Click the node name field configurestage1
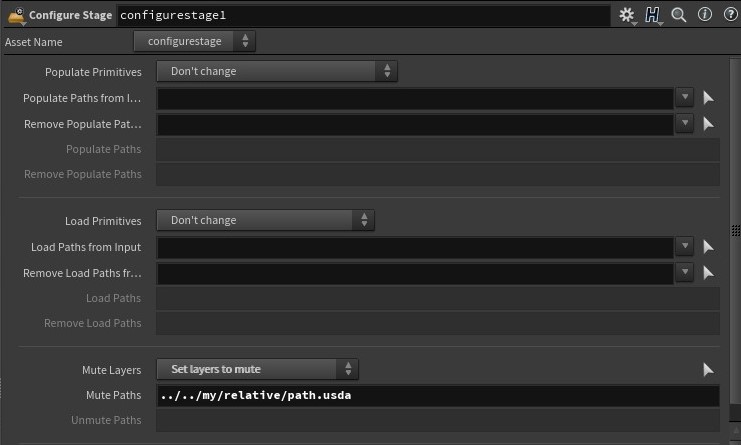Image resolution: width=741 pixels, height=445 pixels. [363, 15]
